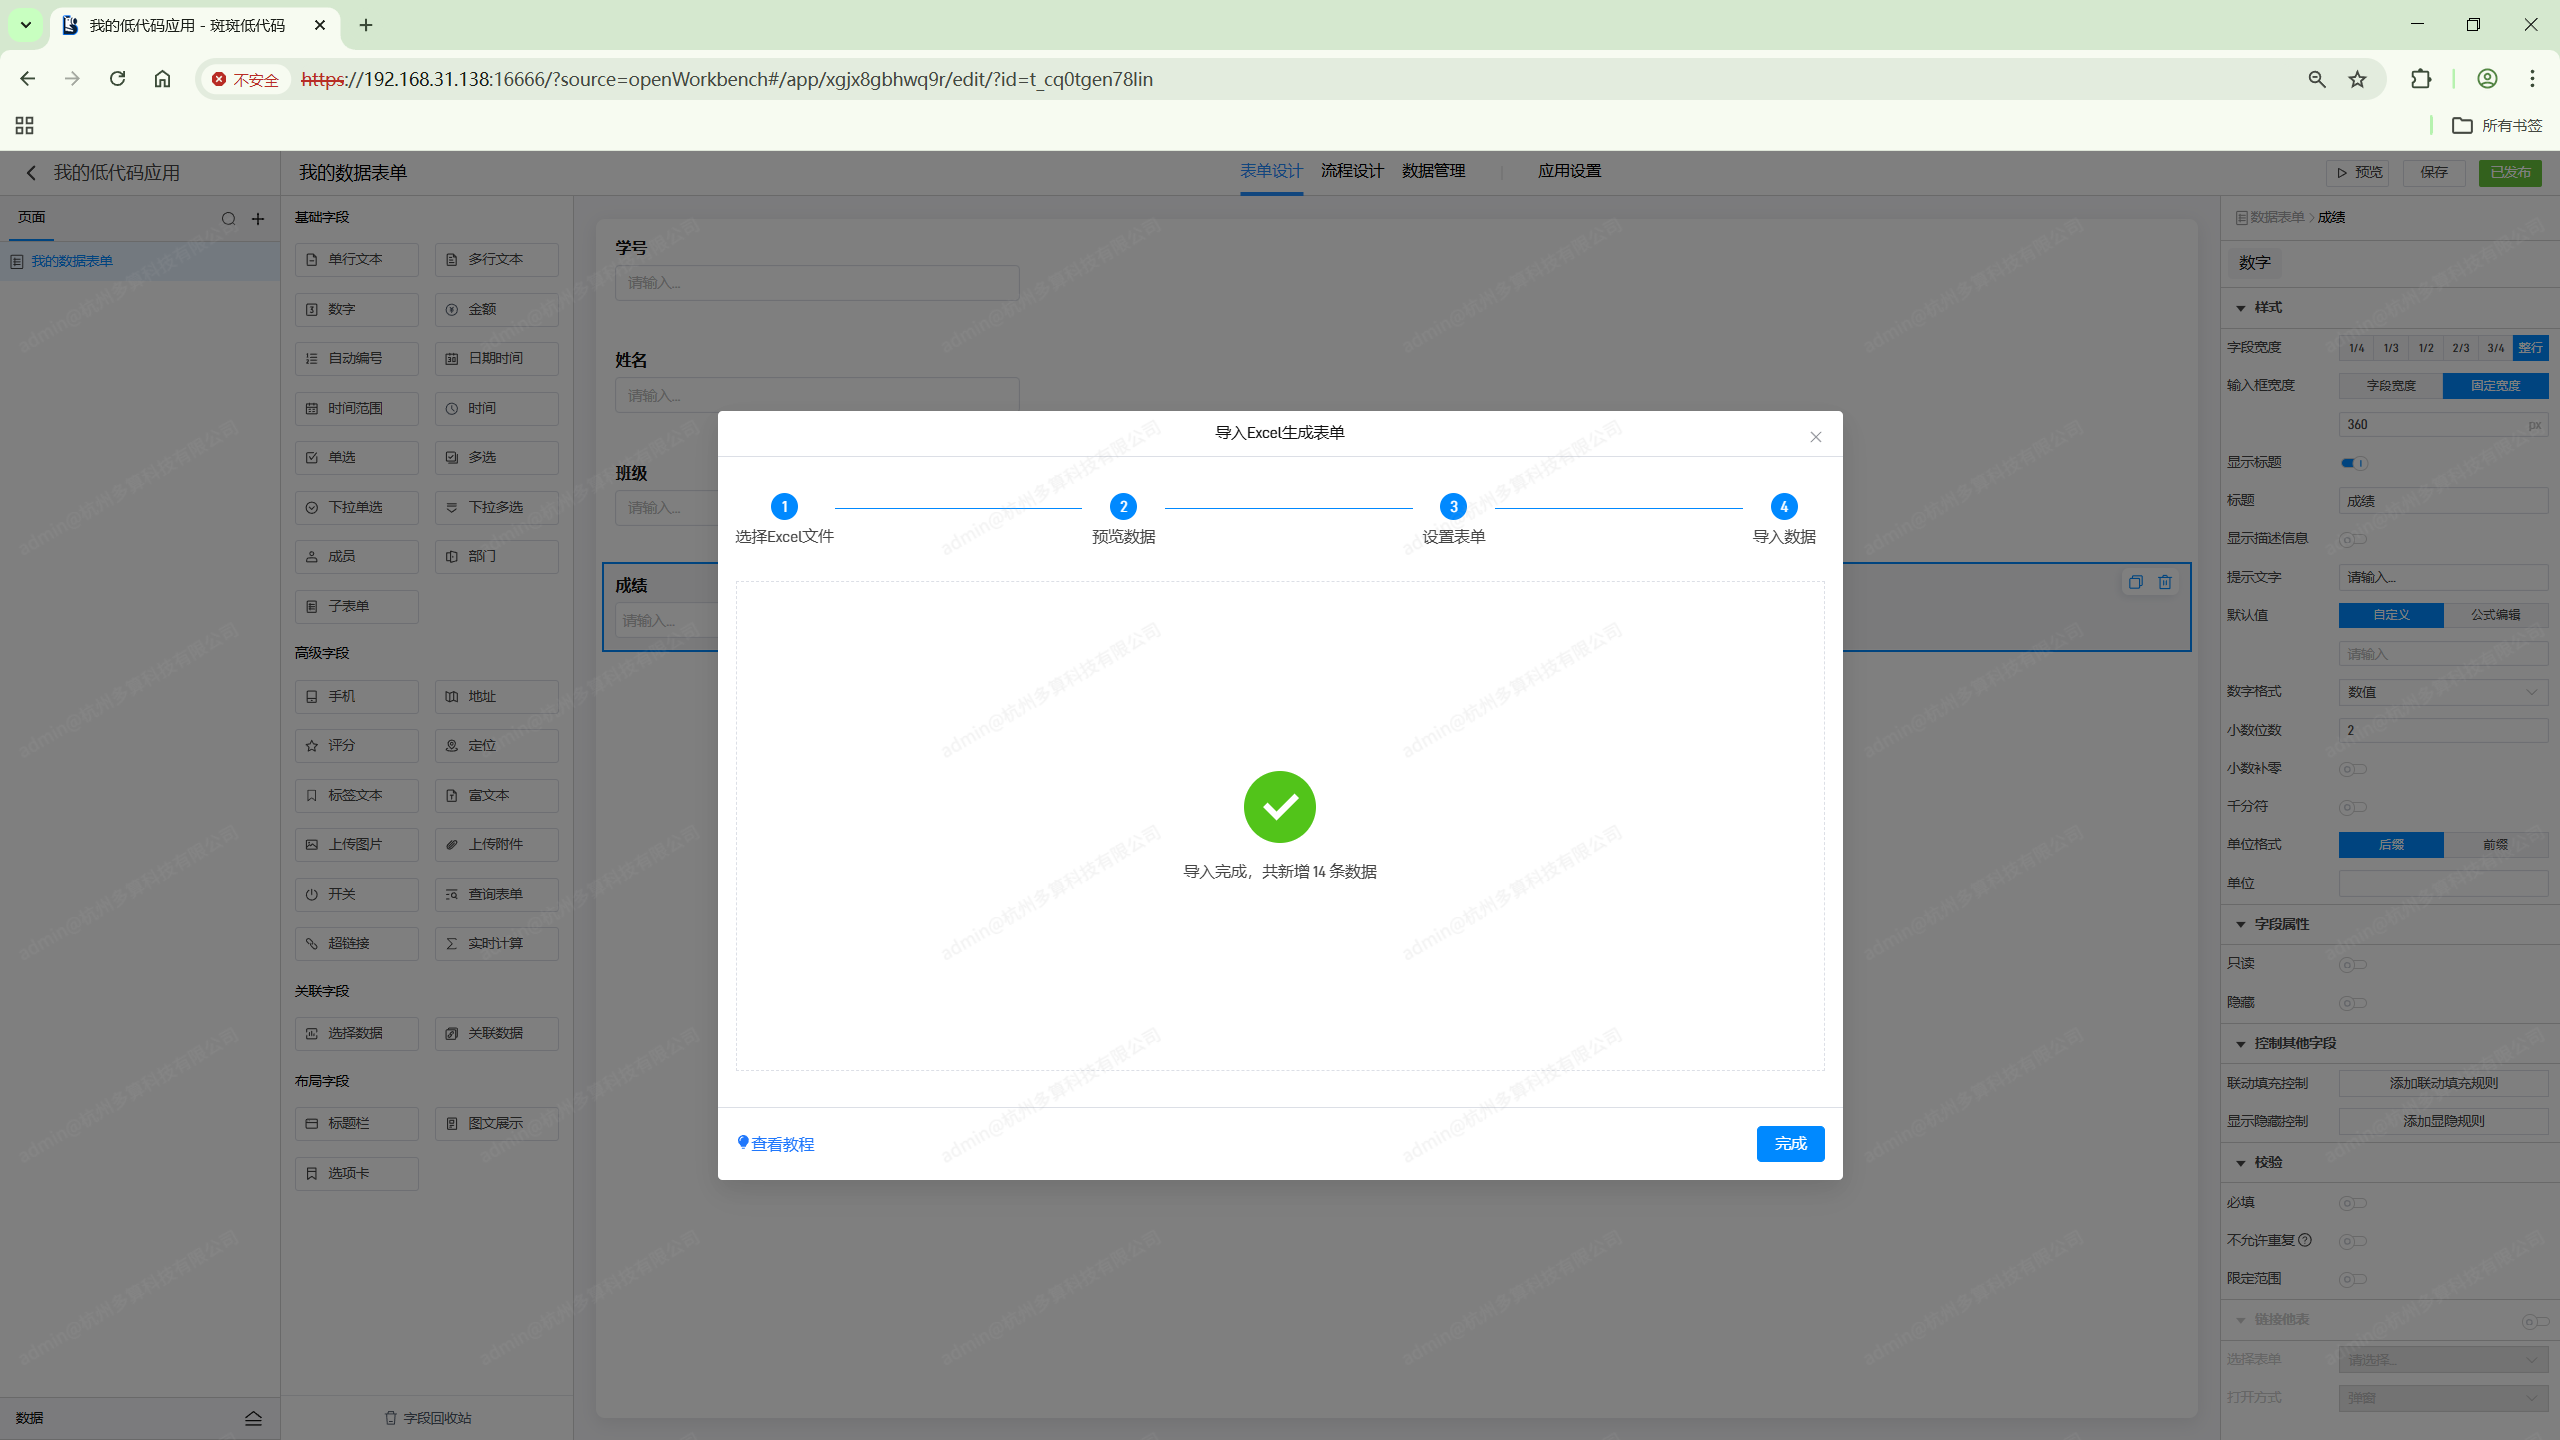Open the 数字格式 dropdown
Screen dimensions: 2560x1440
[2442, 692]
